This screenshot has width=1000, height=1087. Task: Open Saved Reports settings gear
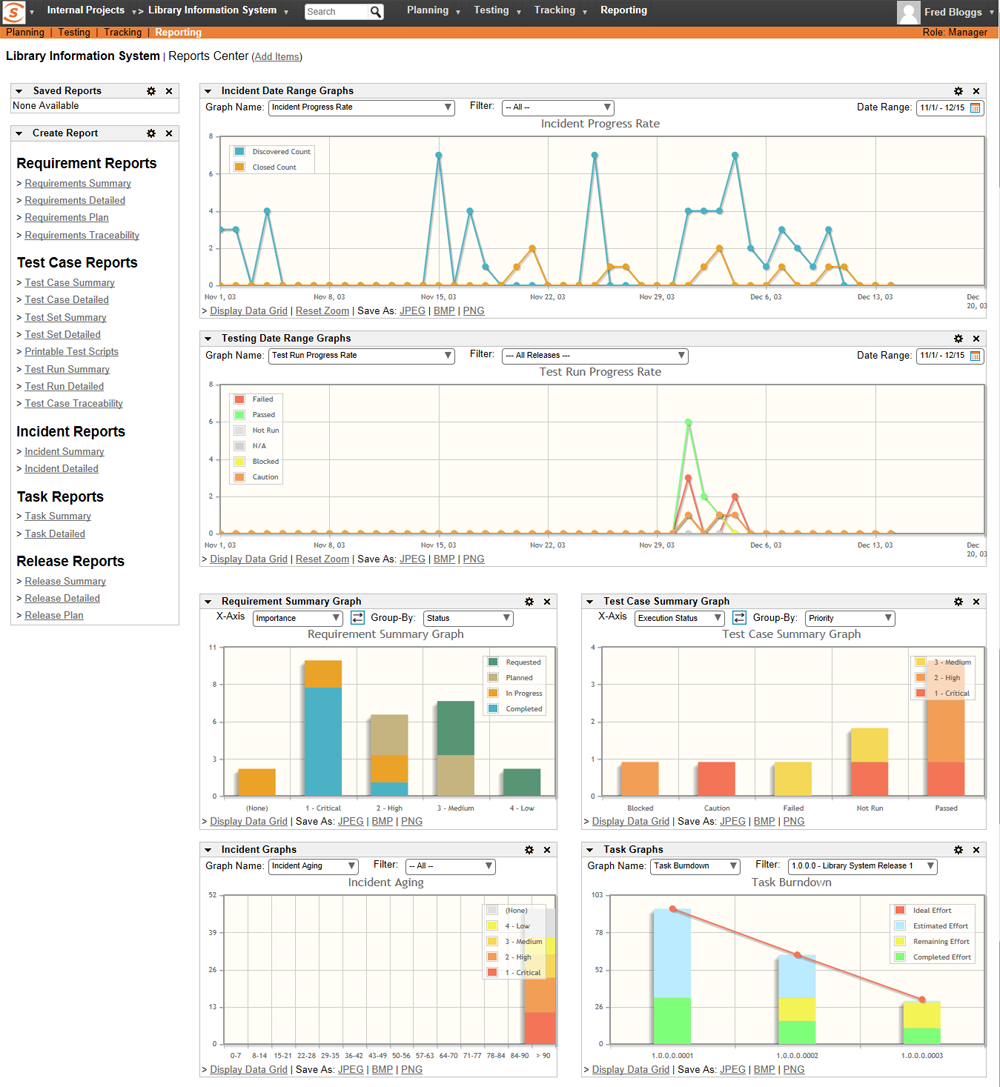(151, 91)
